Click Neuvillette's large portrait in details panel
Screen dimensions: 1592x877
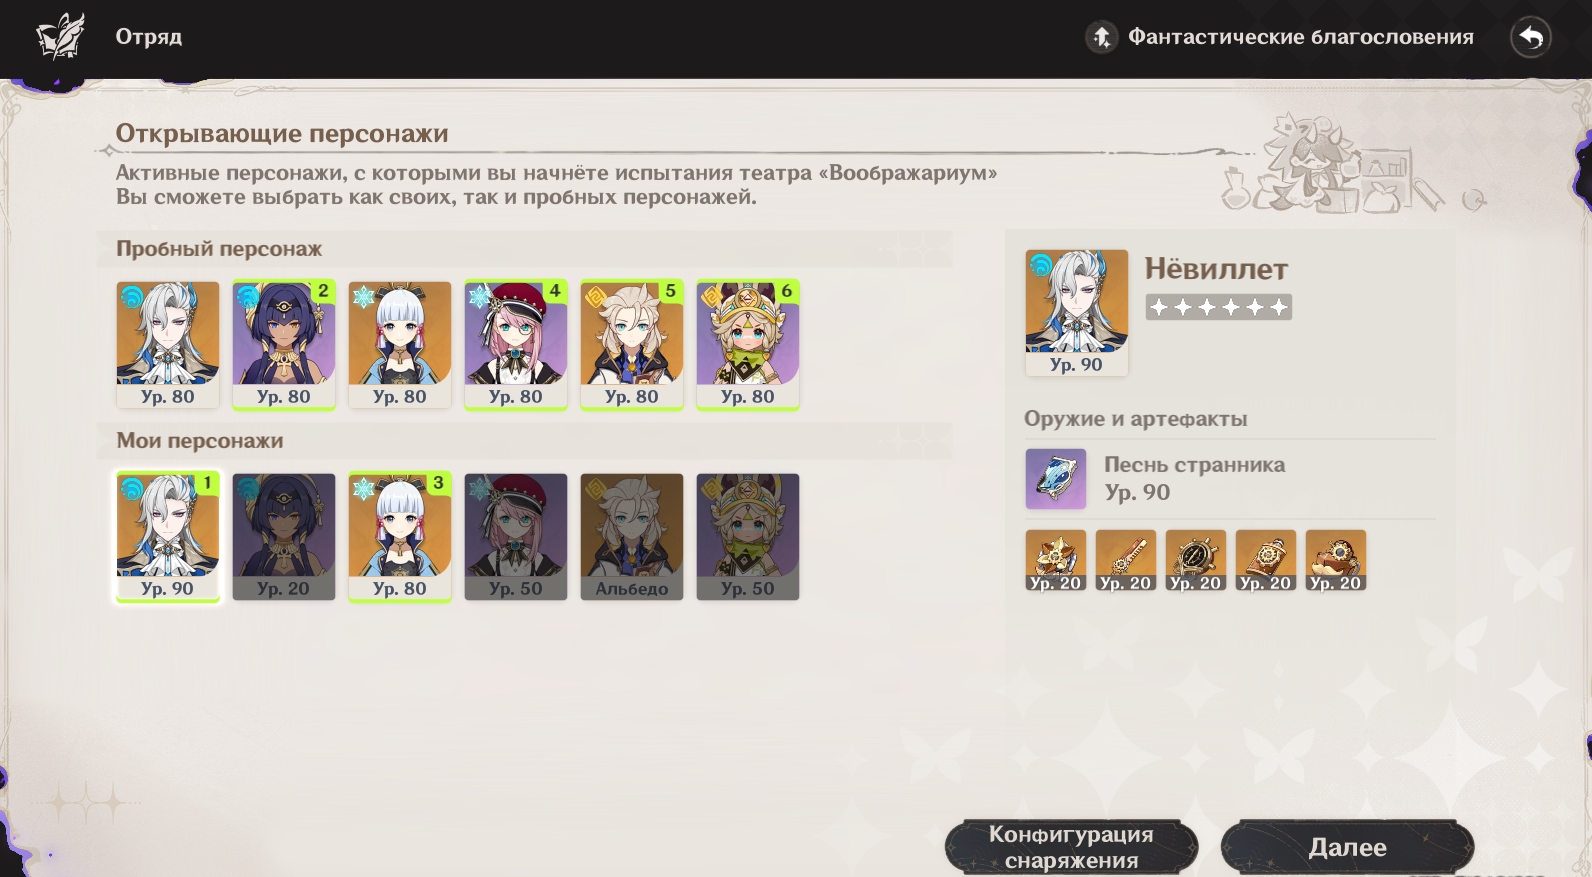click(1077, 312)
